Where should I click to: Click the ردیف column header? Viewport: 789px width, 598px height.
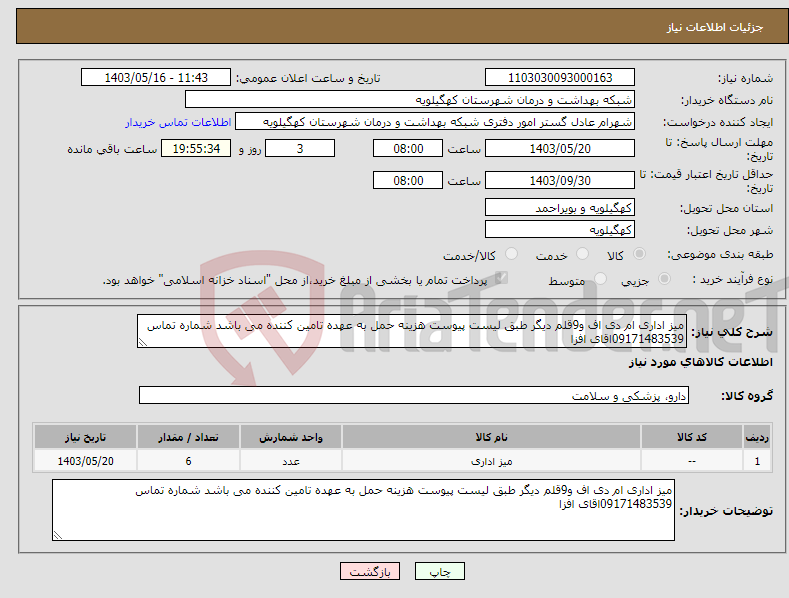(x=757, y=437)
